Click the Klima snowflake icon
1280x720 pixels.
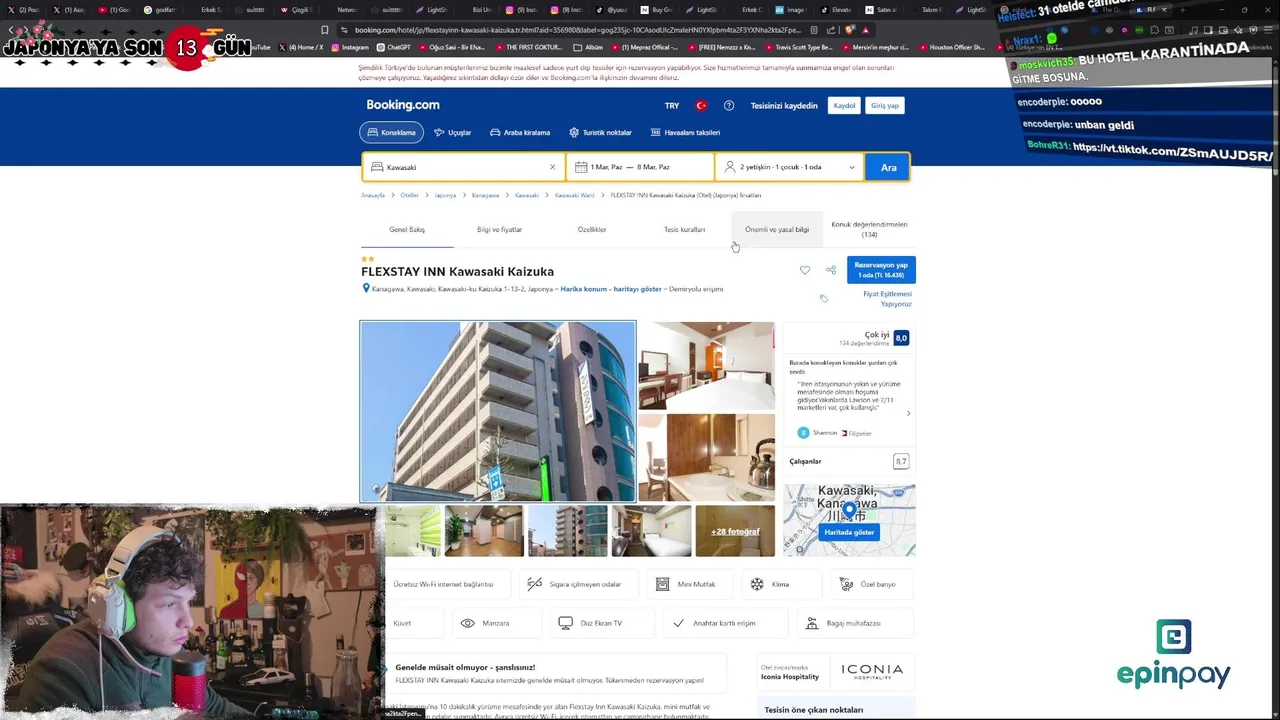coord(757,584)
